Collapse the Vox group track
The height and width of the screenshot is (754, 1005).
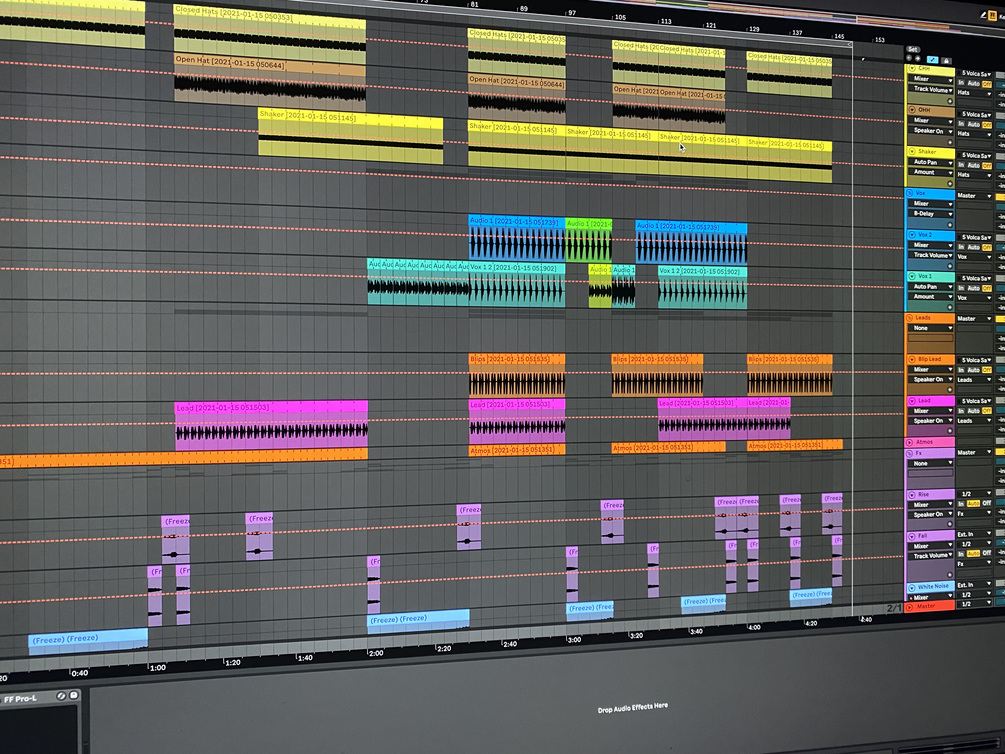coord(909,193)
